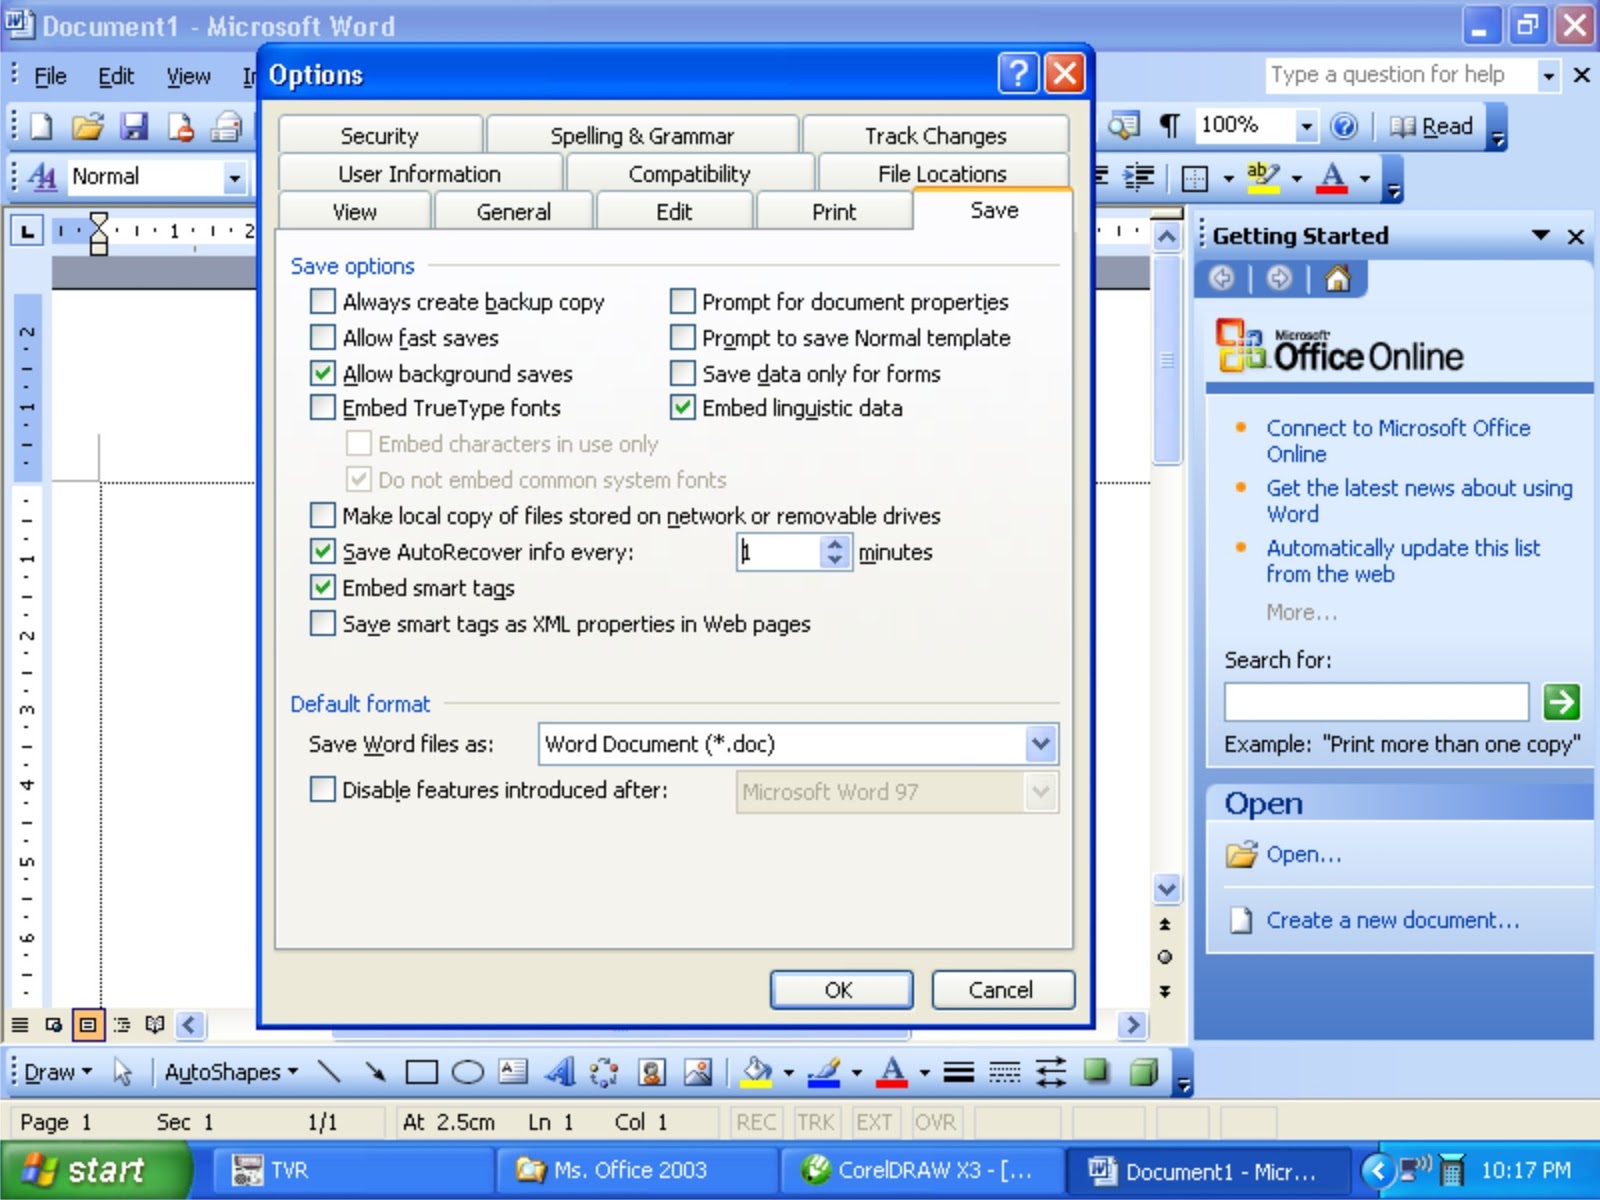Screen dimensions: 1600x1200
Task: Check Prompt to save Normal template
Action: 683,337
